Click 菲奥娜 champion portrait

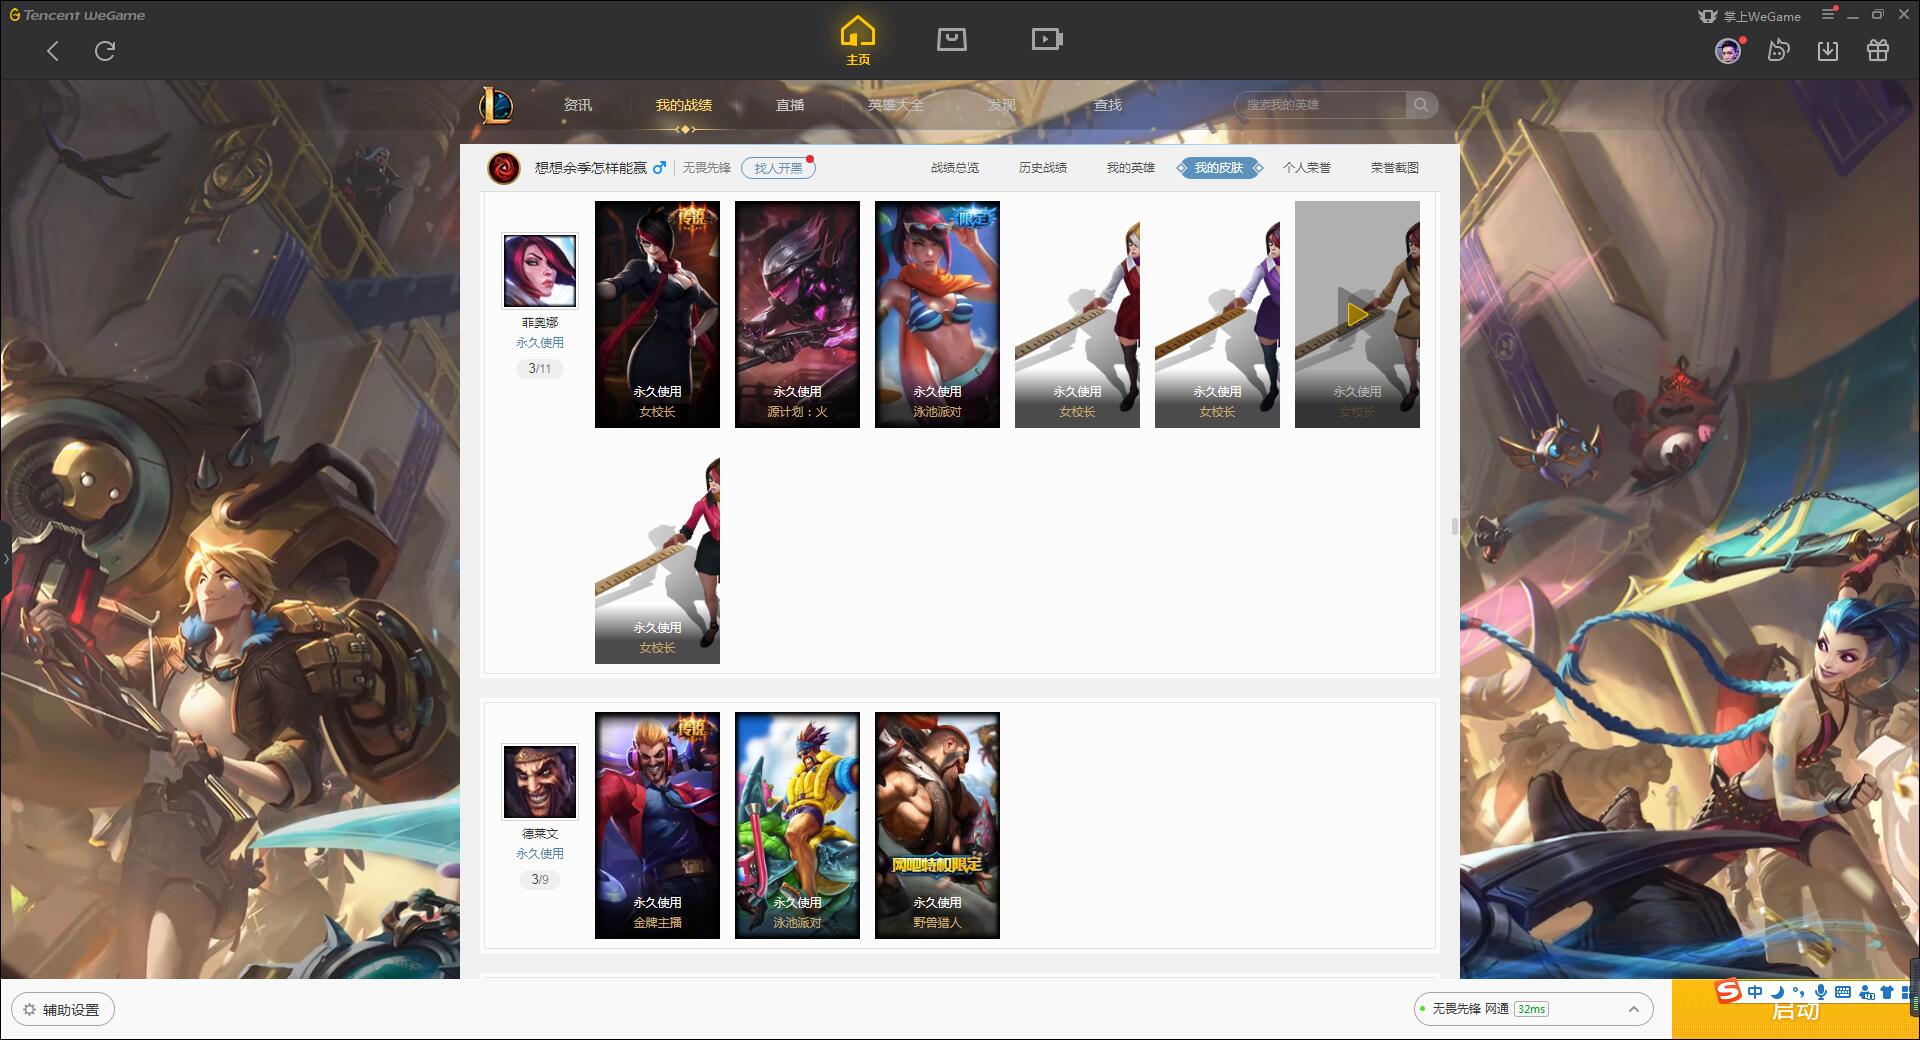tap(540, 271)
